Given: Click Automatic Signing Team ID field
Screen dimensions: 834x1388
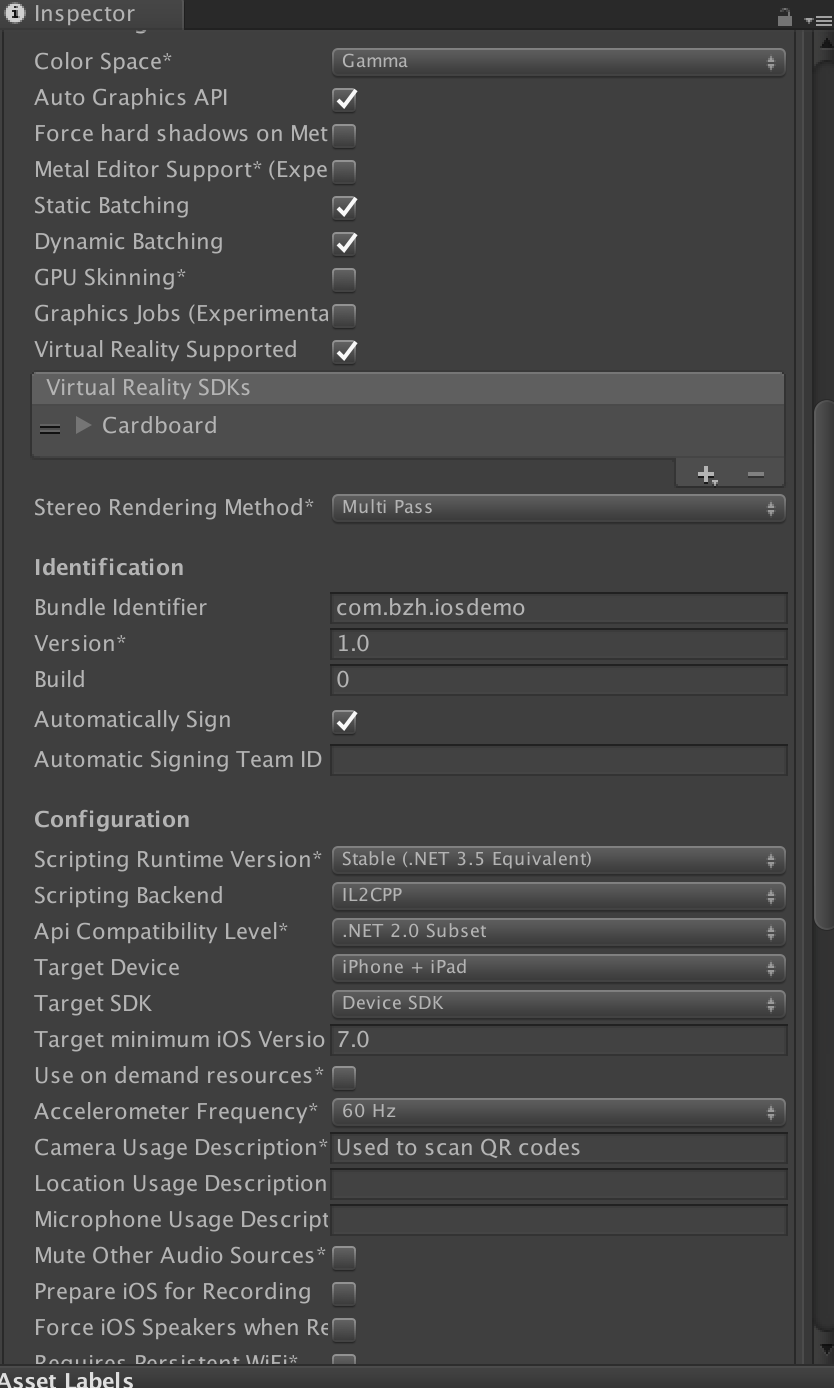Looking at the screenshot, I should coord(559,760).
